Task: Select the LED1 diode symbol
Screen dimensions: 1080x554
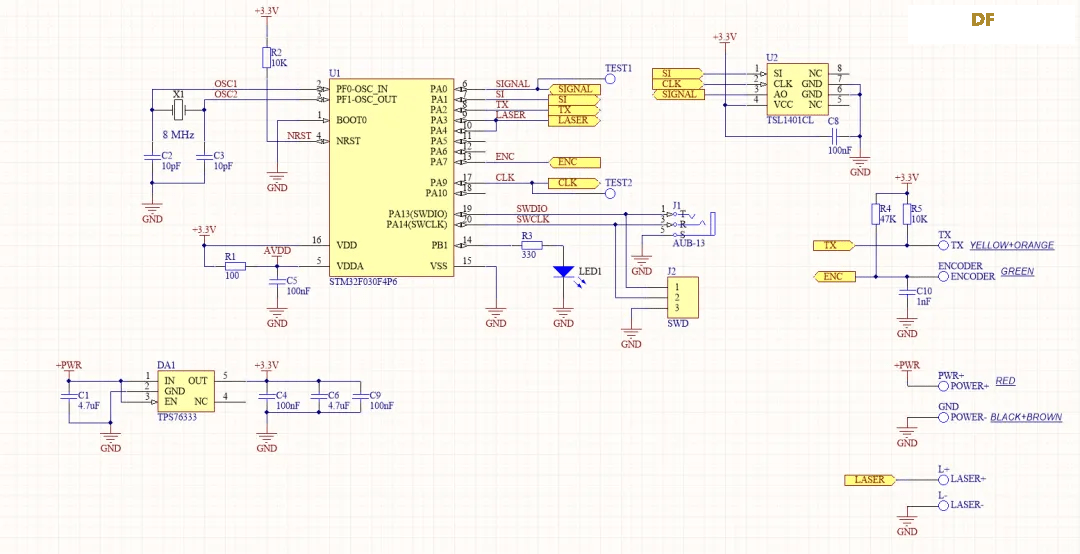Action: click(x=564, y=272)
